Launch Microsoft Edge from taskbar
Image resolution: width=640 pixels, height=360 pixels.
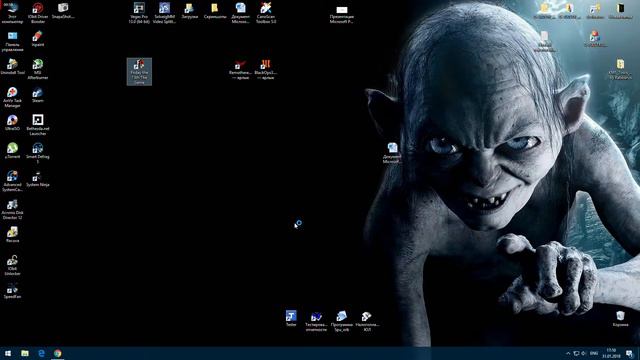[41, 353]
